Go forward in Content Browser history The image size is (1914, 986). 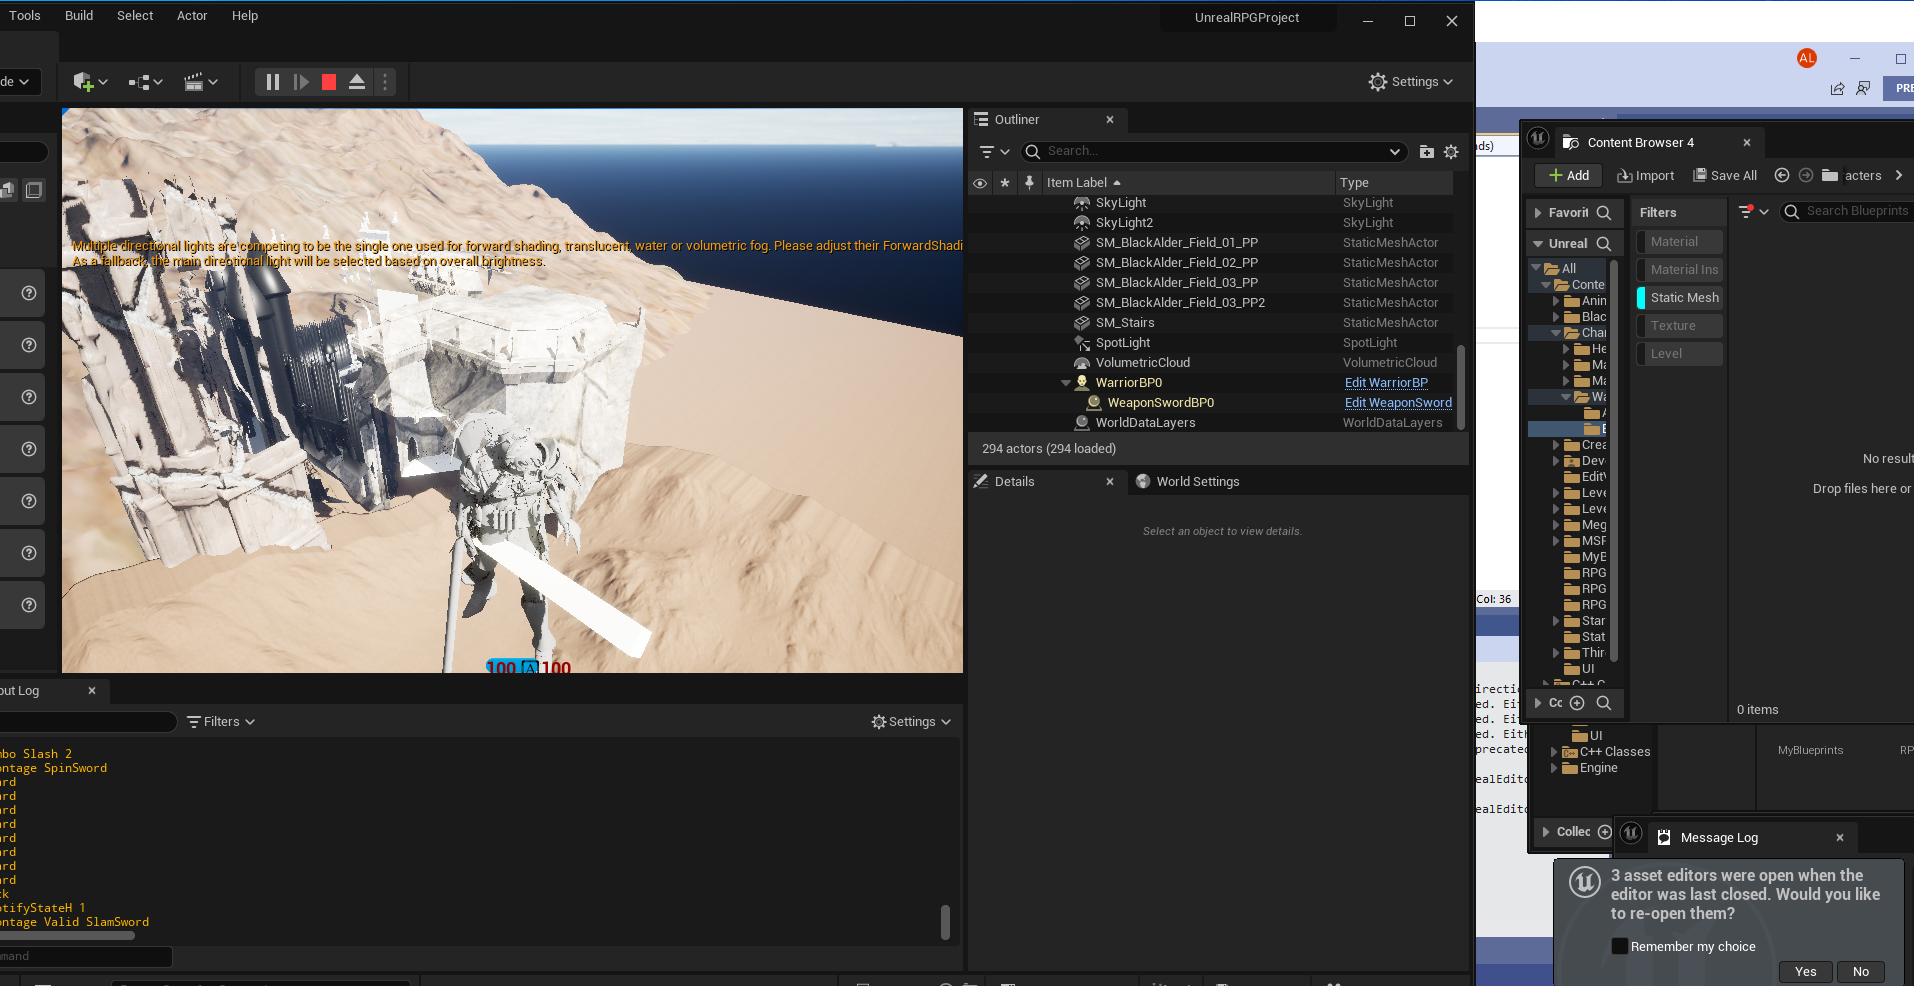click(x=1806, y=175)
